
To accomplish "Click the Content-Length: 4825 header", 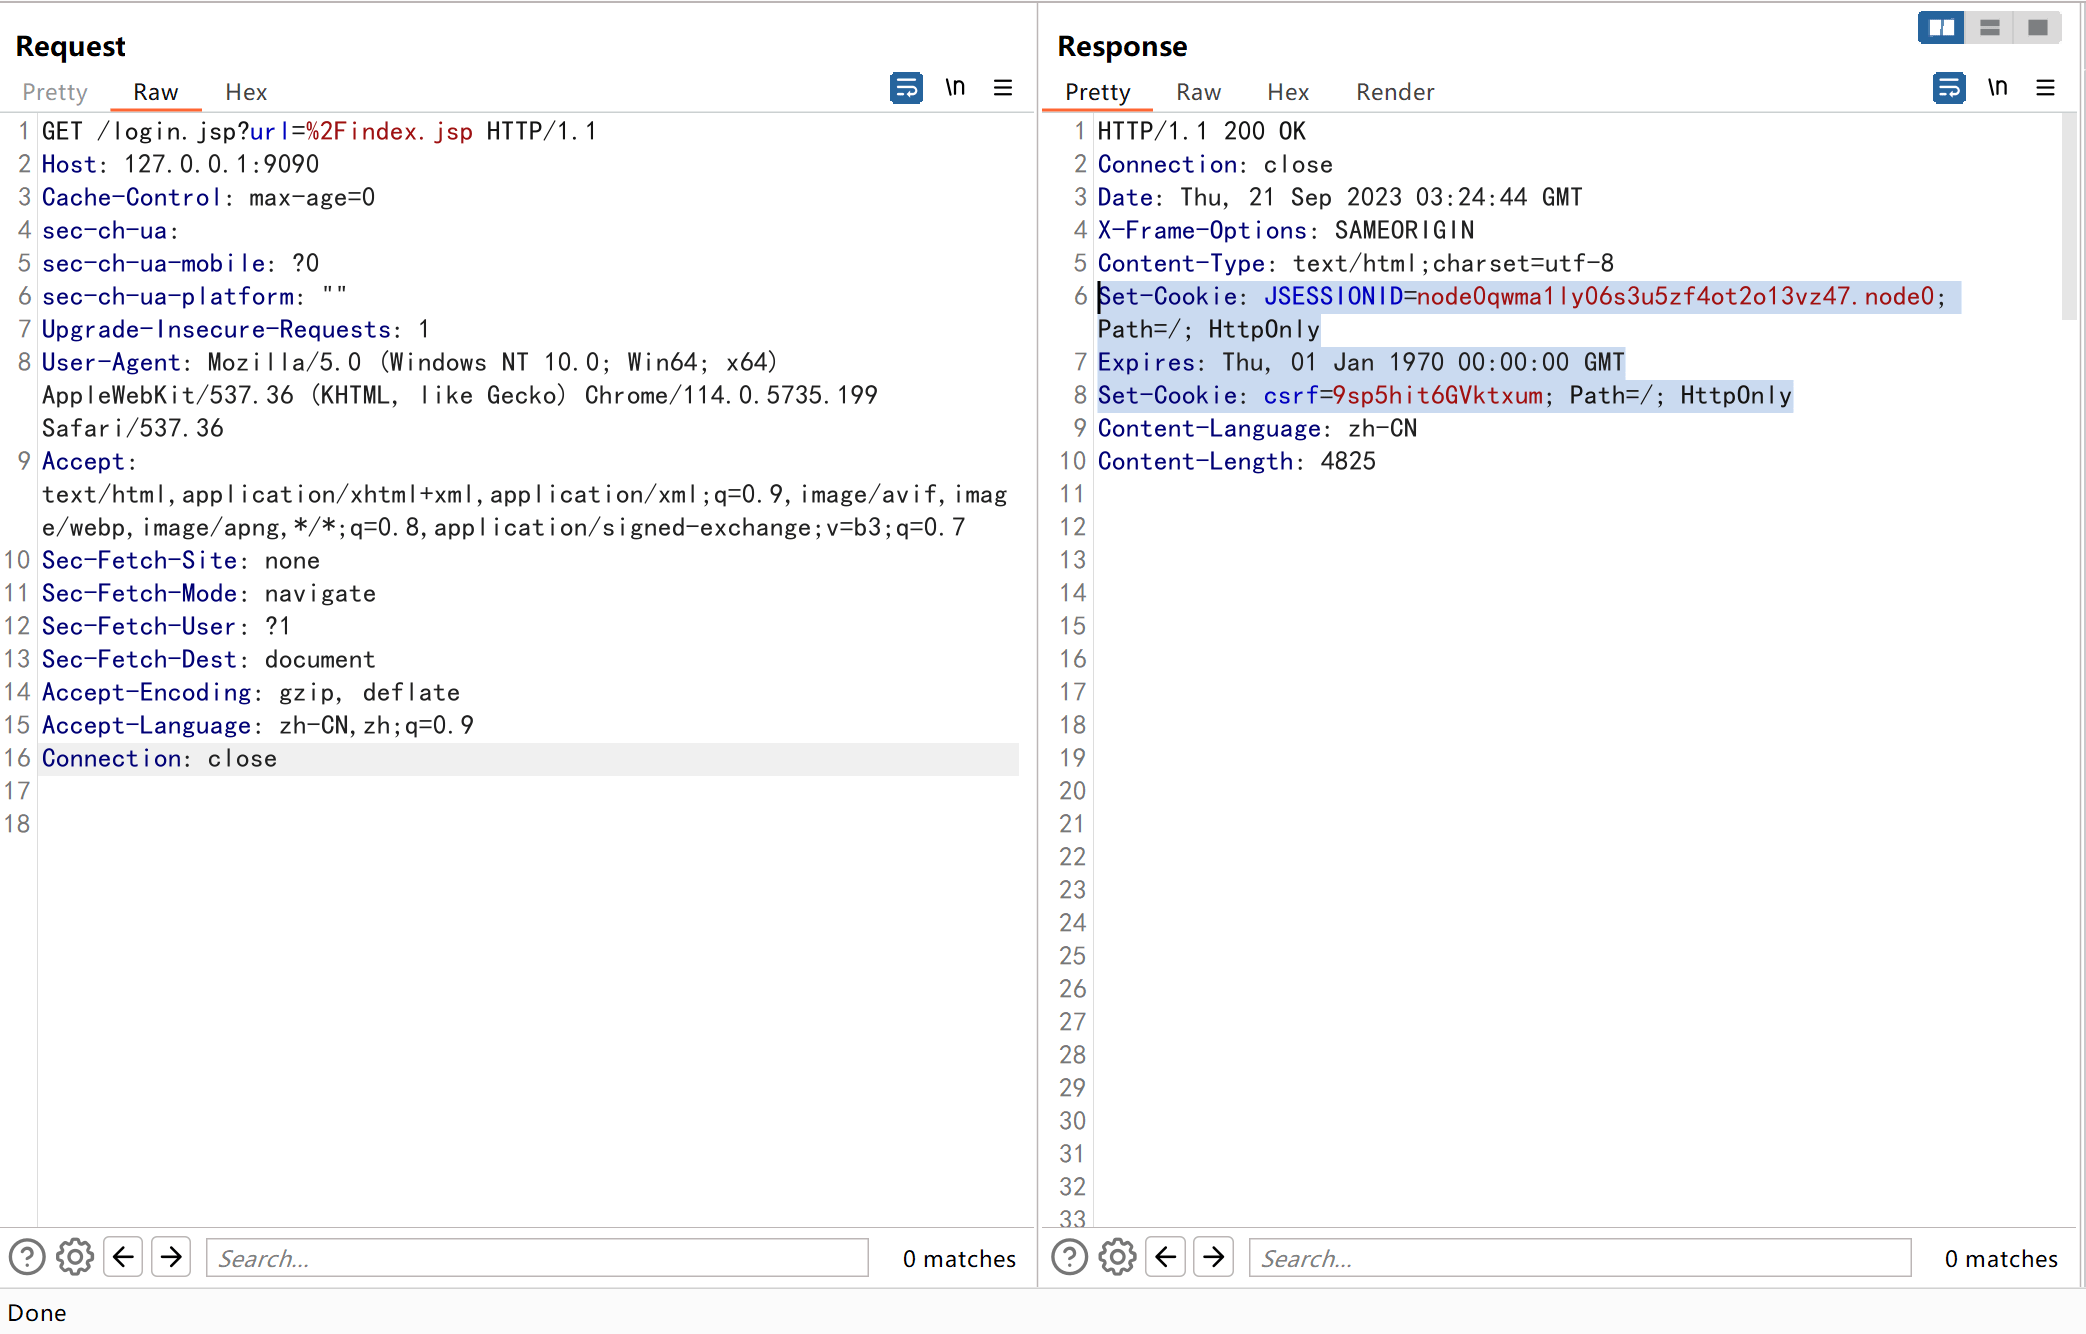I will point(1237,461).
